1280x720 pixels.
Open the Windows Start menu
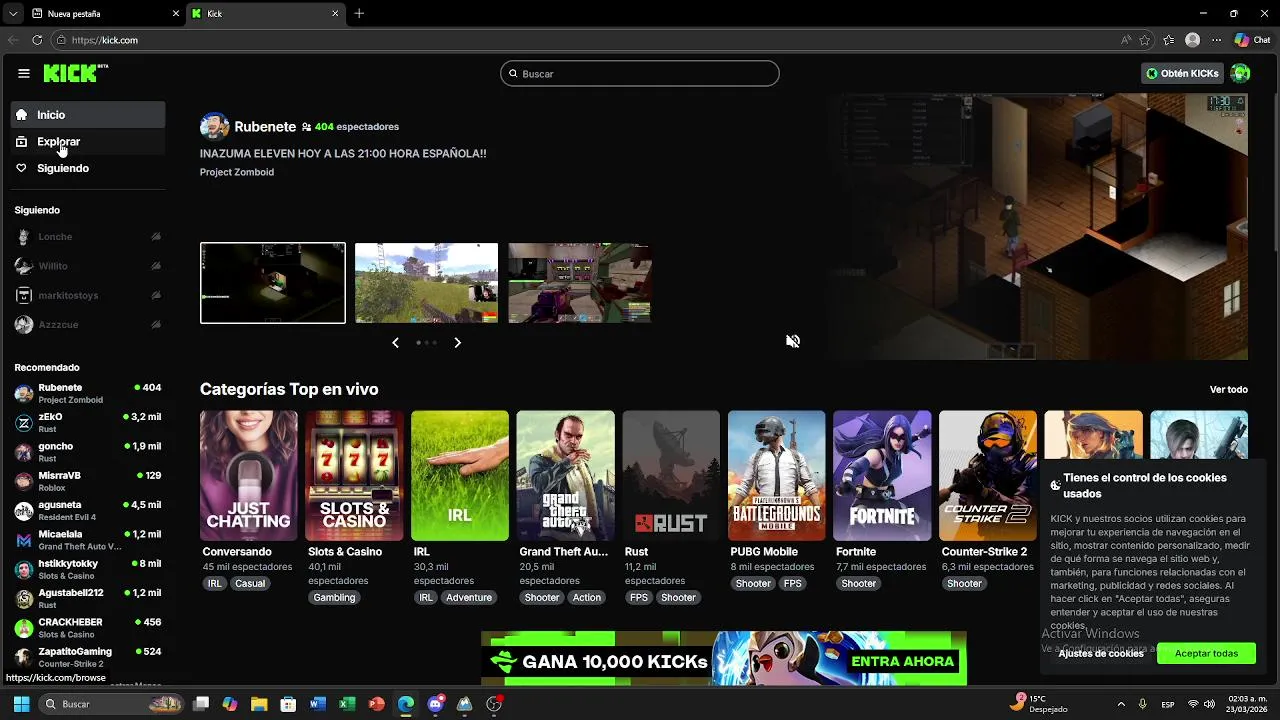[21, 704]
